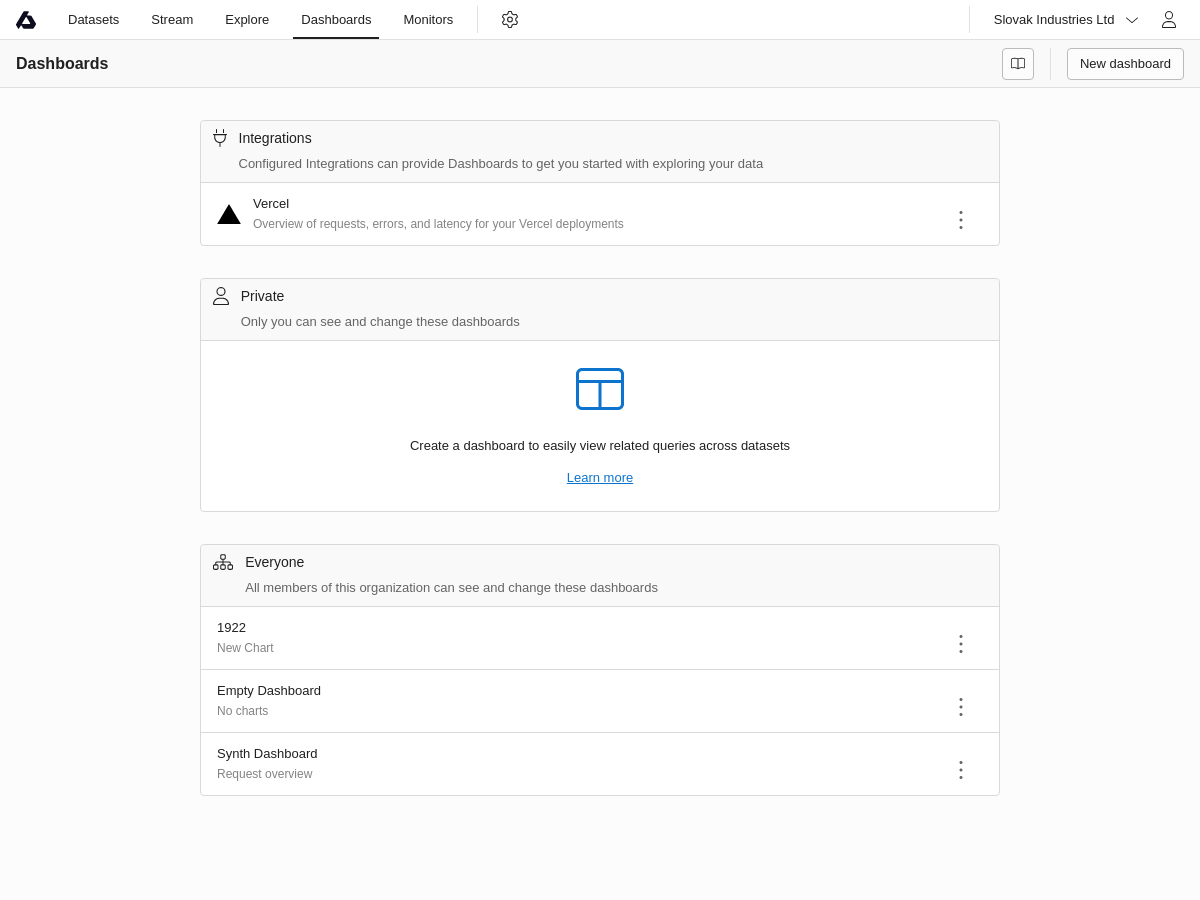Open the user profile icon

(x=1168, y=20)
